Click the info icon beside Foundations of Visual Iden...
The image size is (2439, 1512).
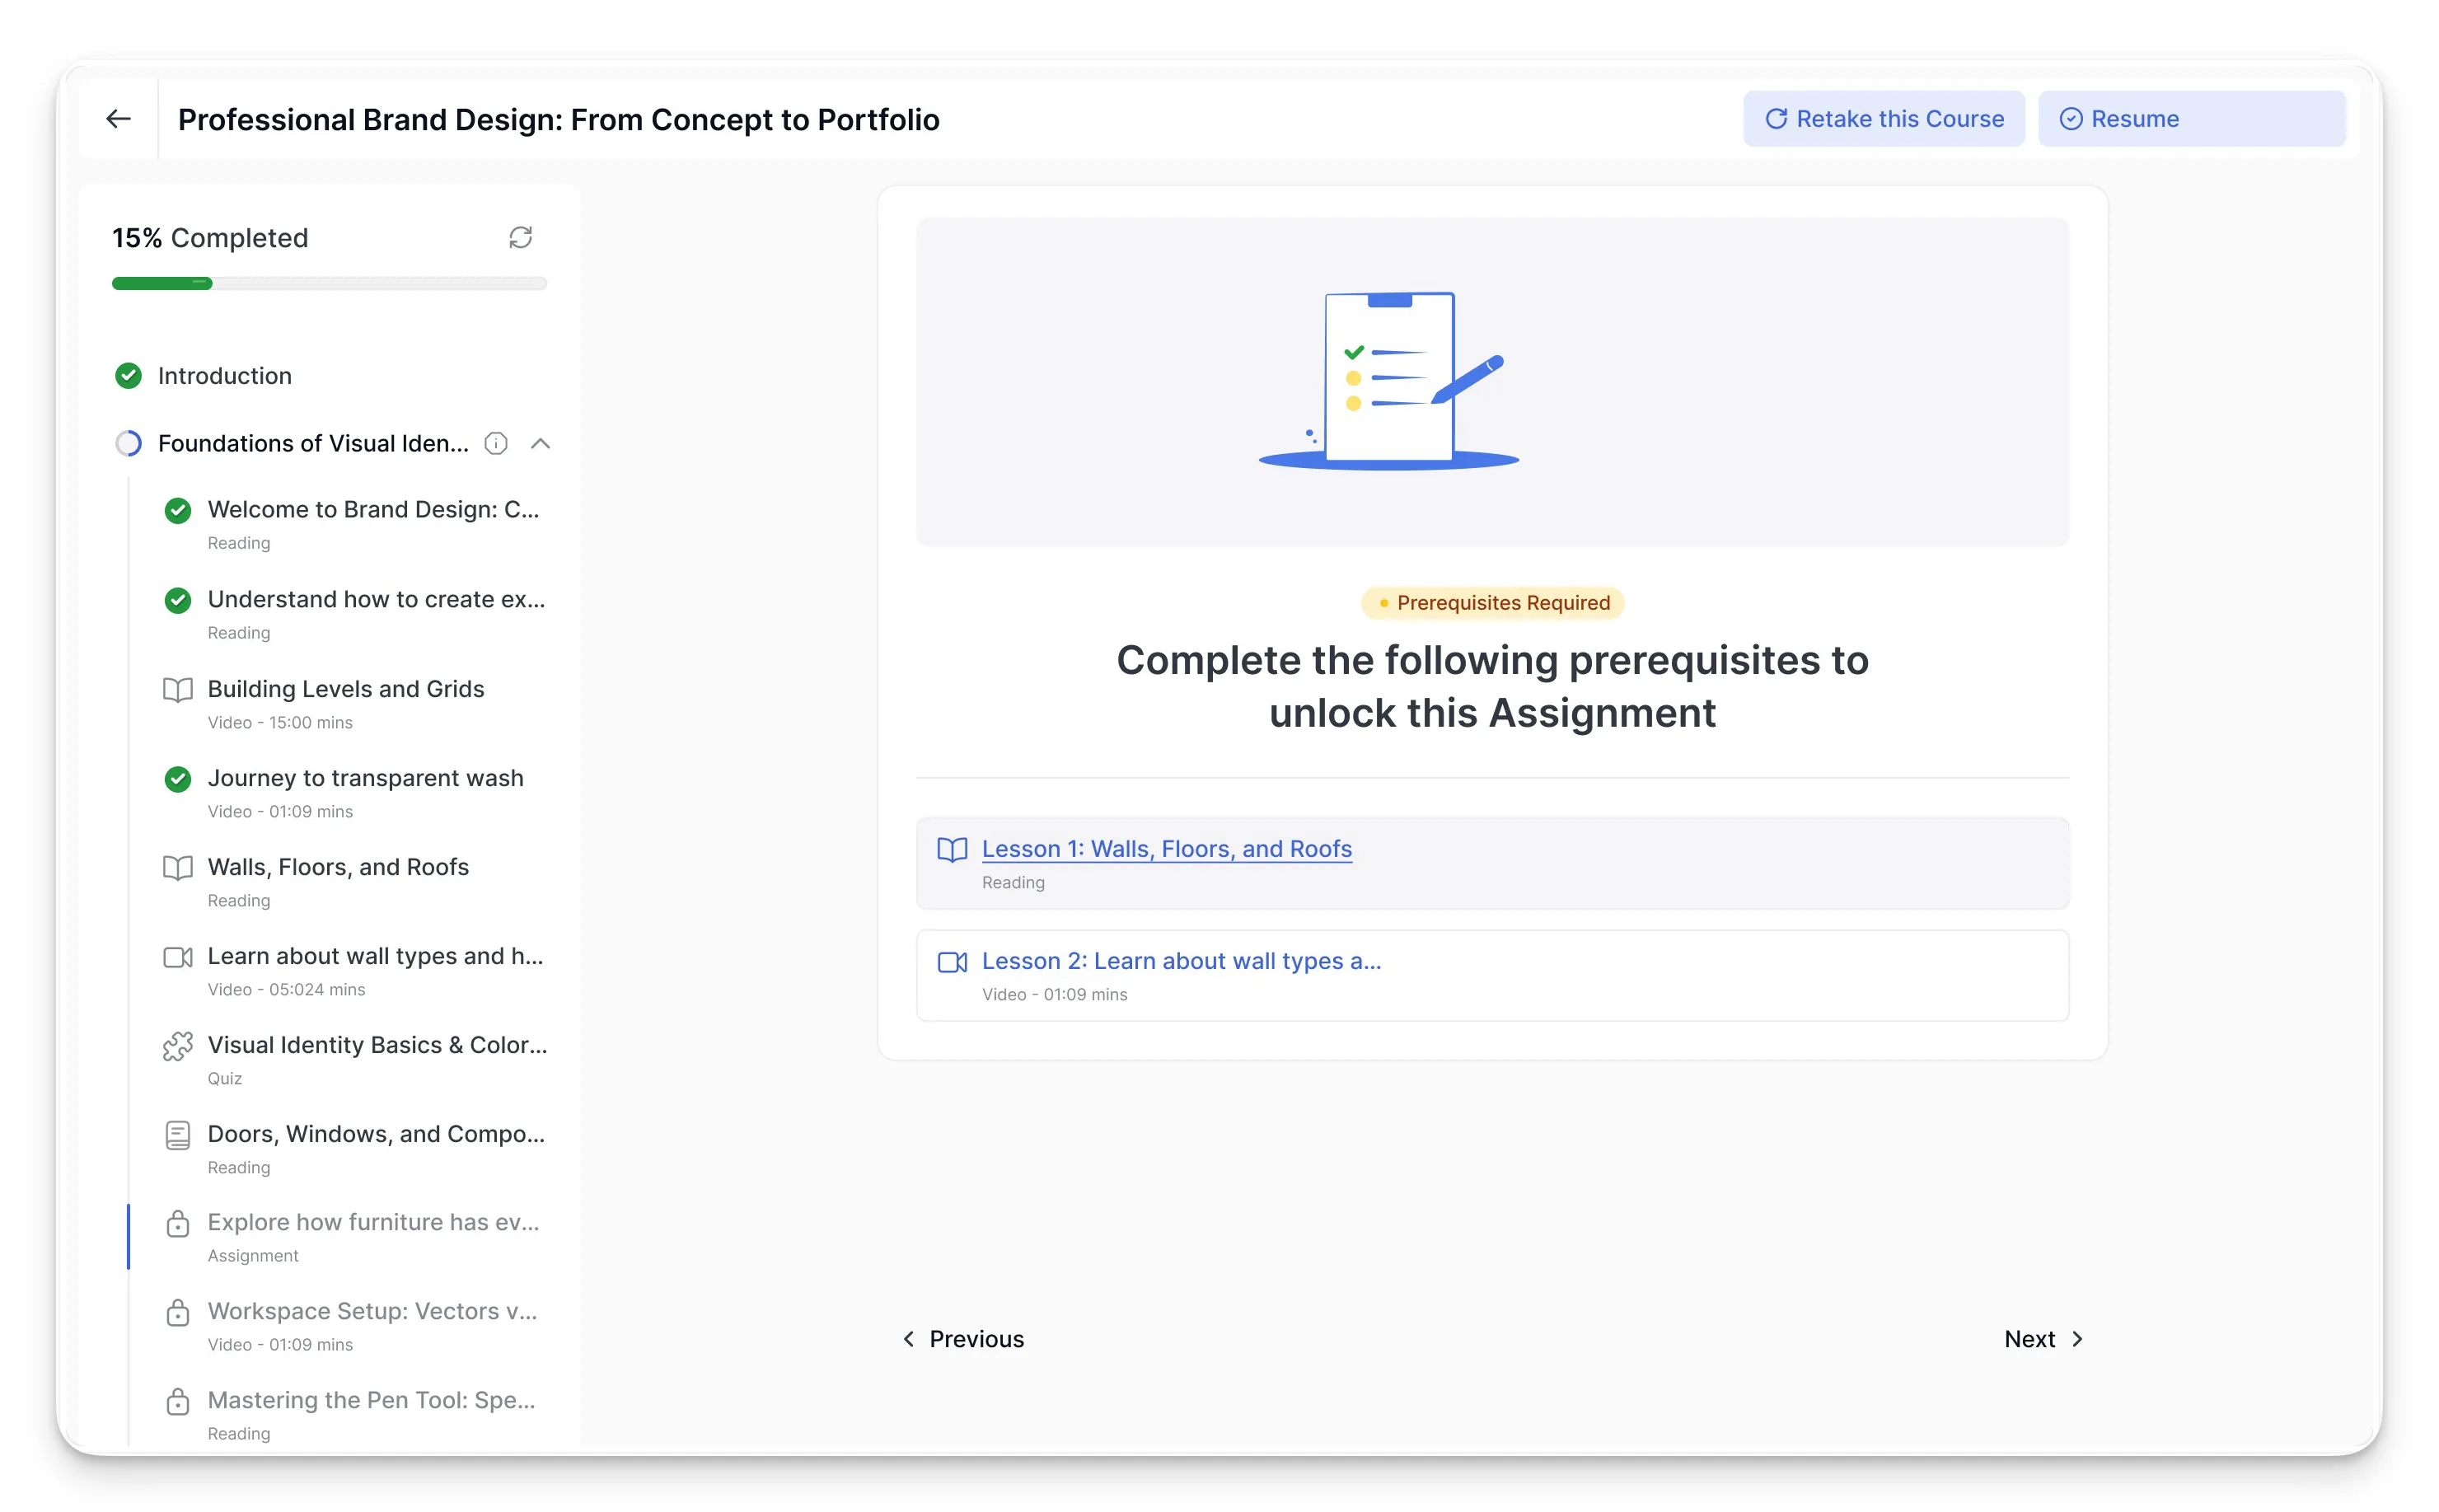point(496,443)
